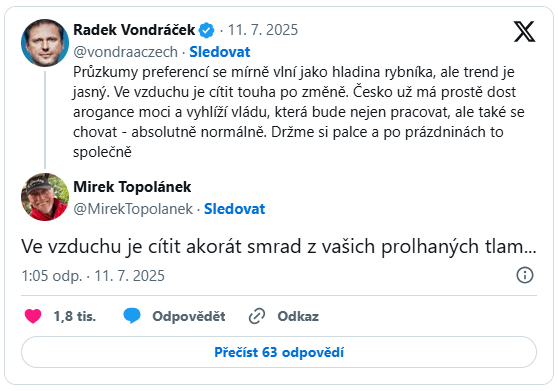Click the pink heart like icon
Screen dimensions: 558x391
tap(33, 316)
